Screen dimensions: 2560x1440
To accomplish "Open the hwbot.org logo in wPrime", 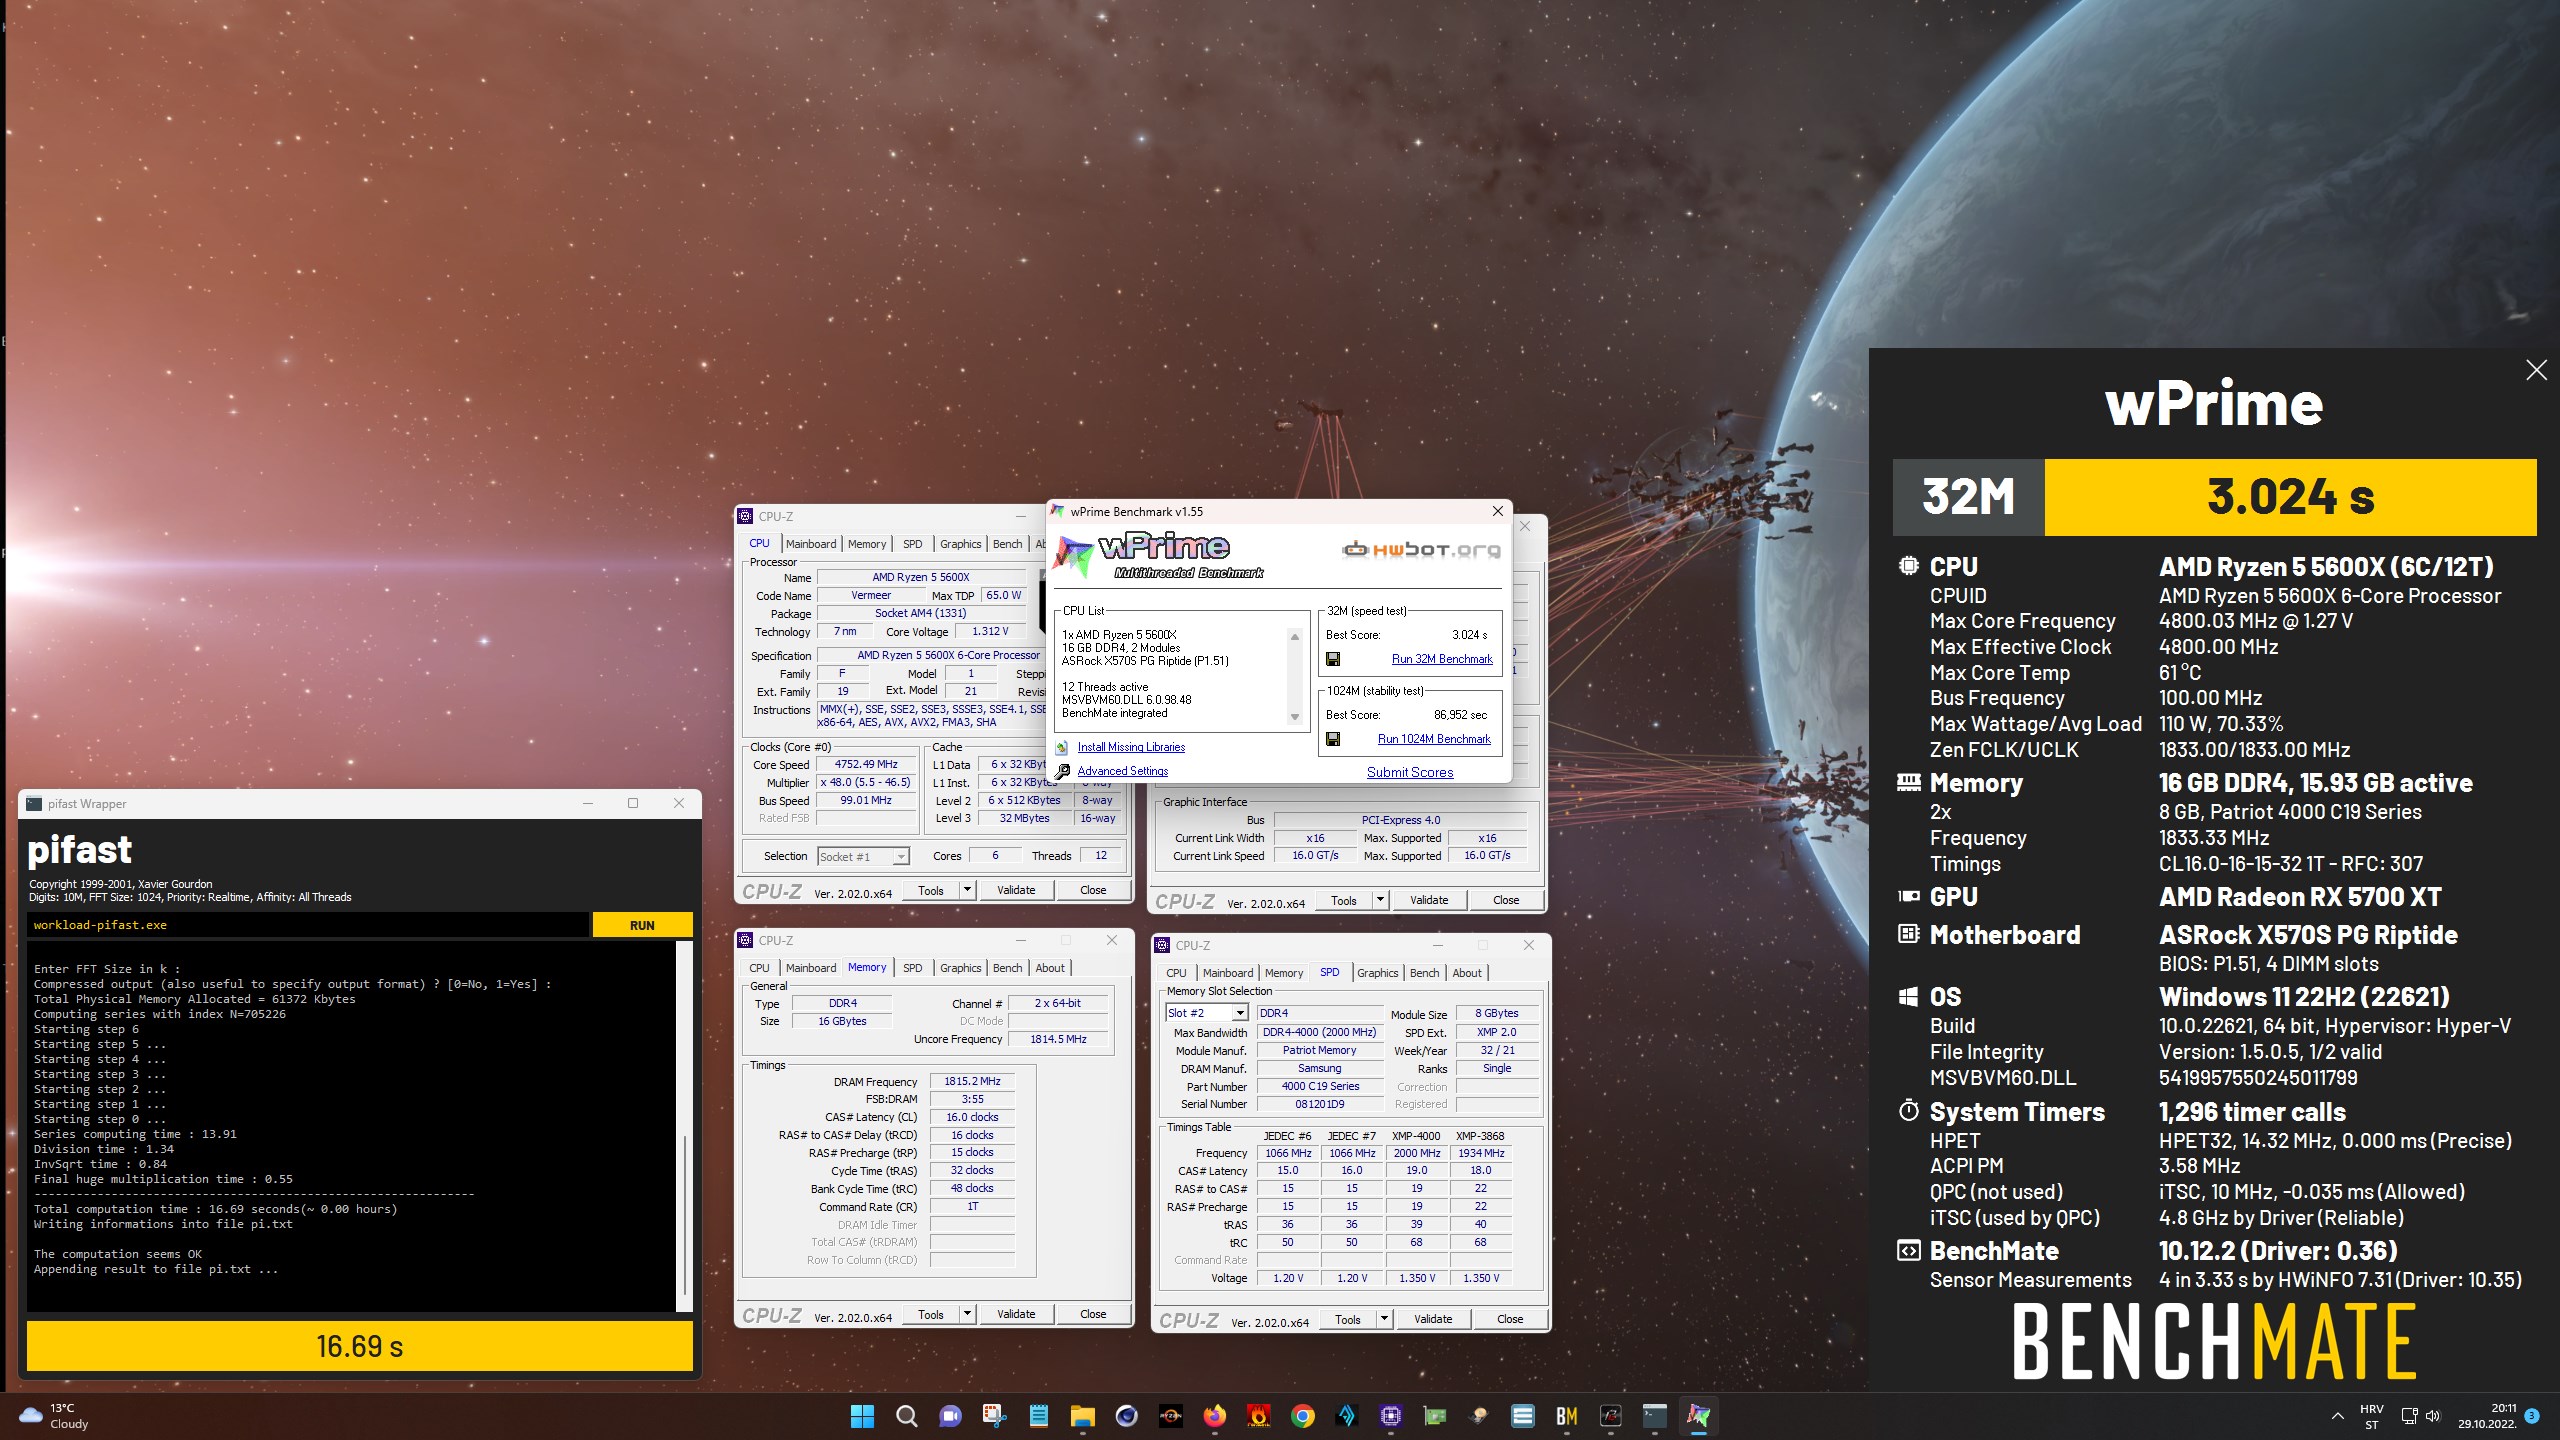I will click(x=1421, y=549).
